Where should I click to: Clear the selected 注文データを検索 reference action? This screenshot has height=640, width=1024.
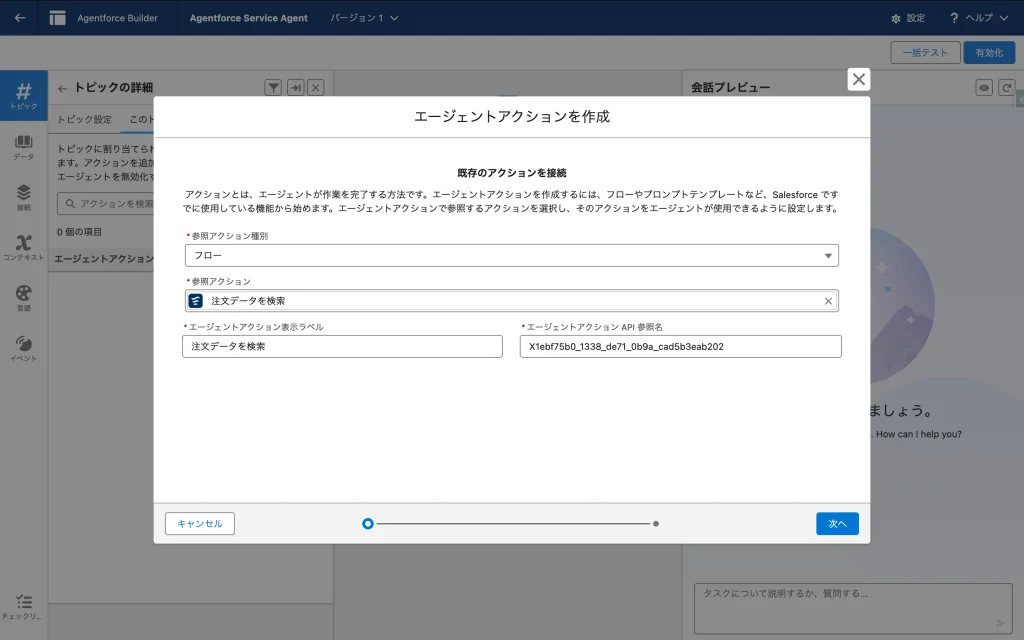point(828,301)
